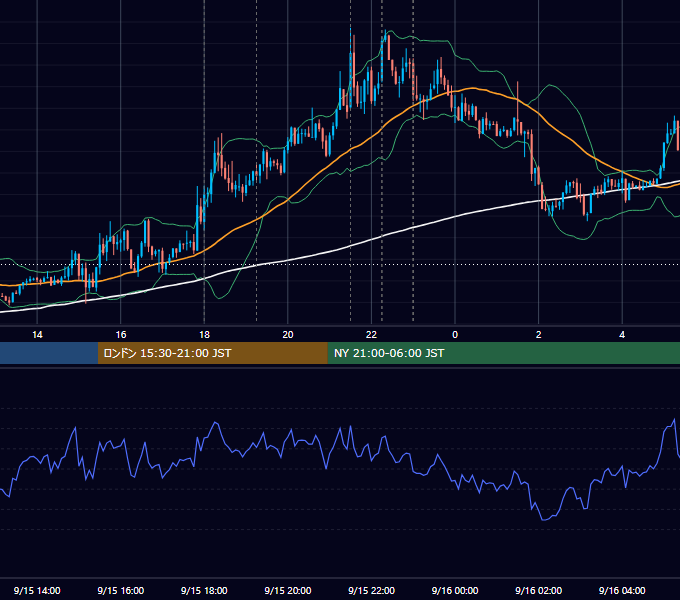
Task: Click the blue session bar before London
Action: pos(49,353)
